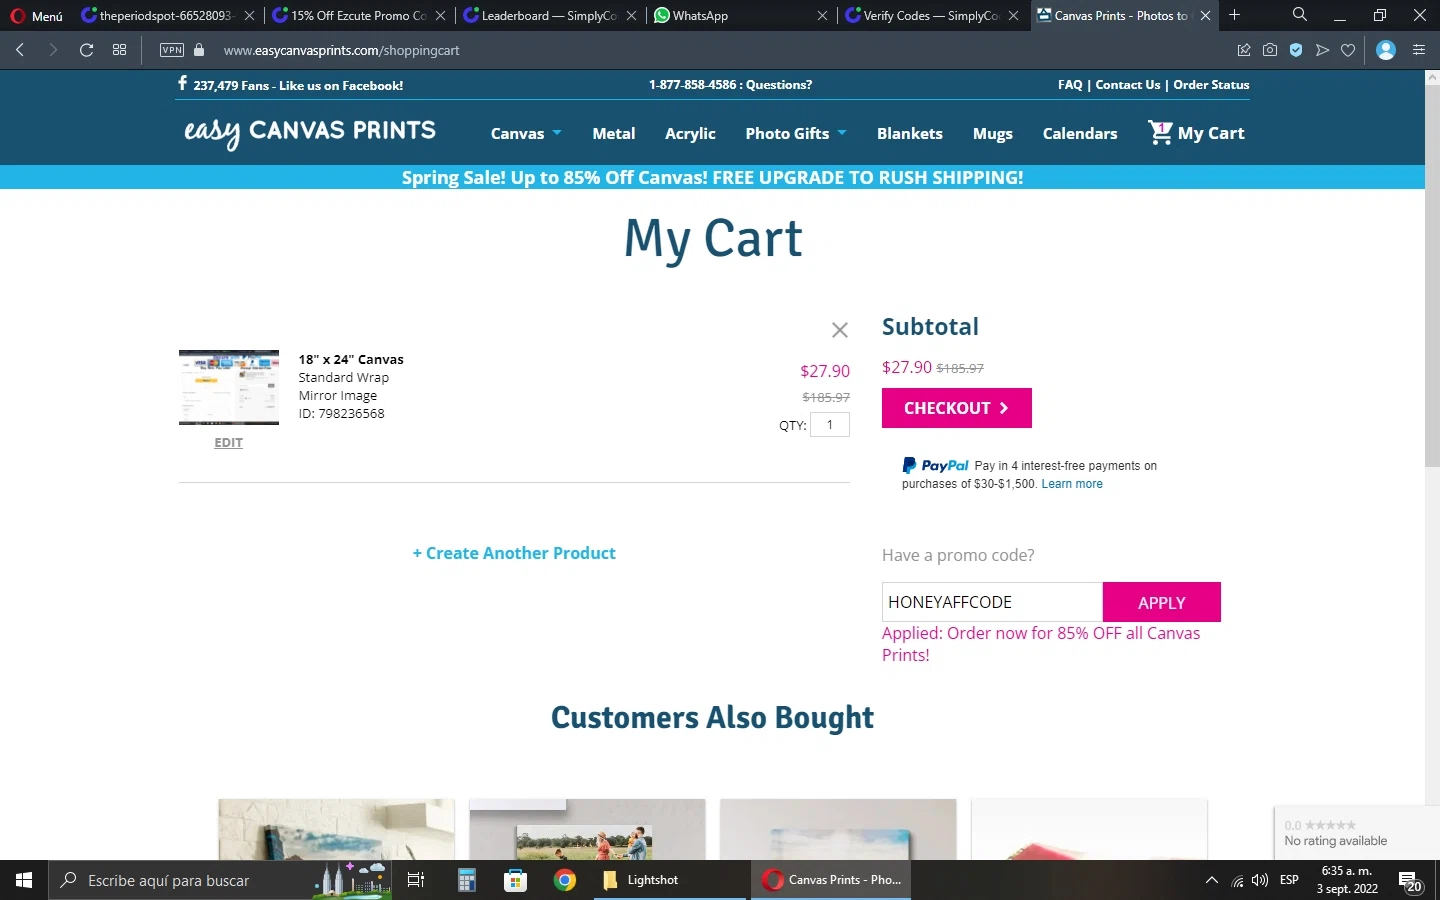Take a snapshot with the camera icon
The image size is (1440, 900).
pos(1270,50)
